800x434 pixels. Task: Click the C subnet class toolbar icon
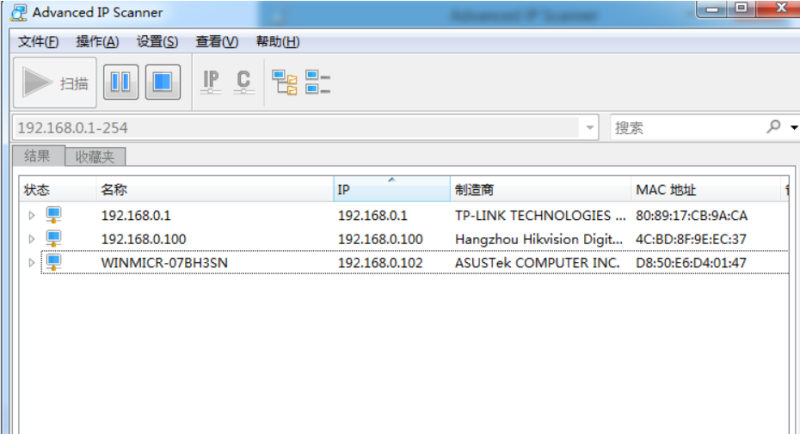[x=243, y=83]
